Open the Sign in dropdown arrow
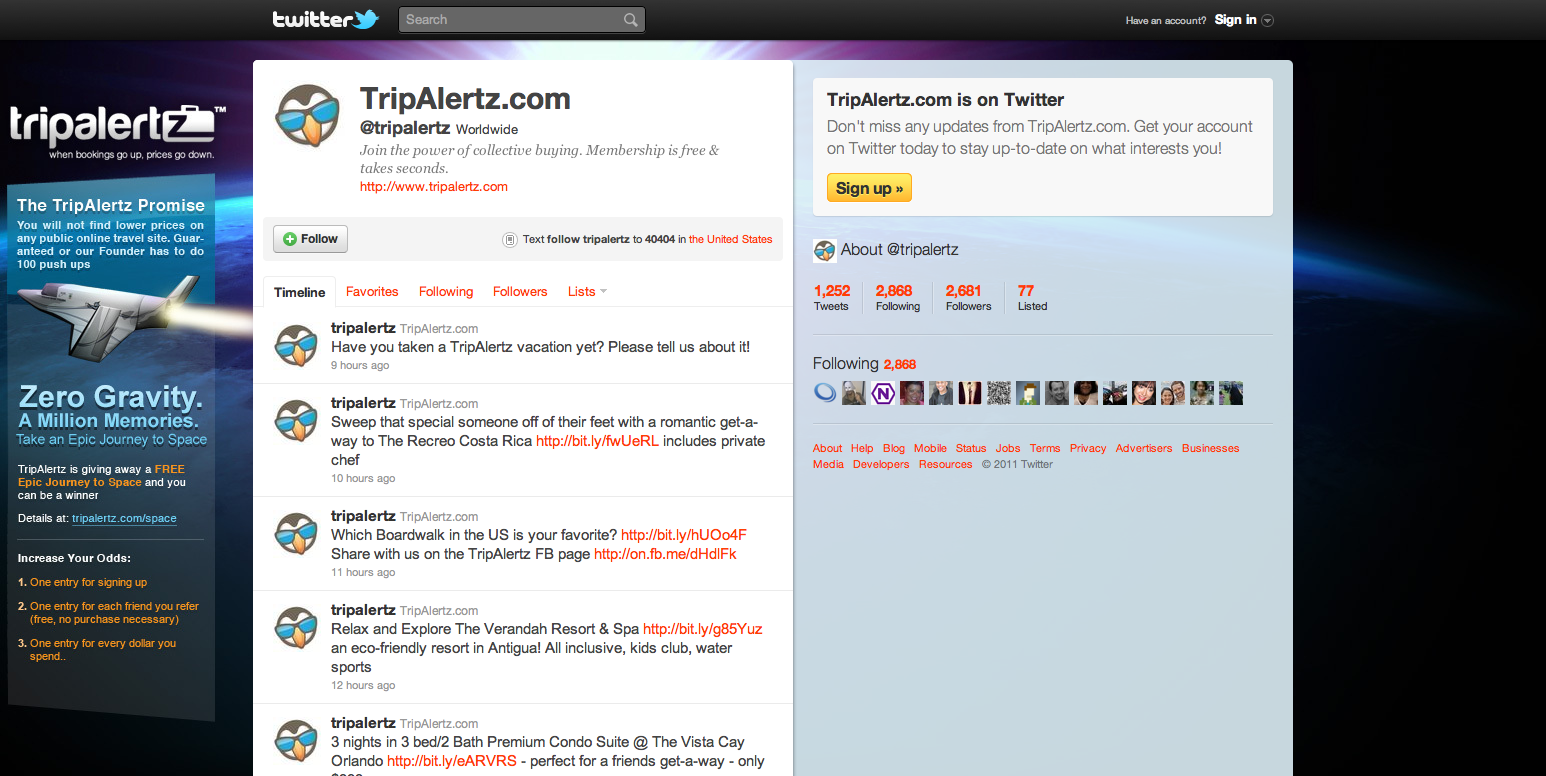 [1268, 20]
